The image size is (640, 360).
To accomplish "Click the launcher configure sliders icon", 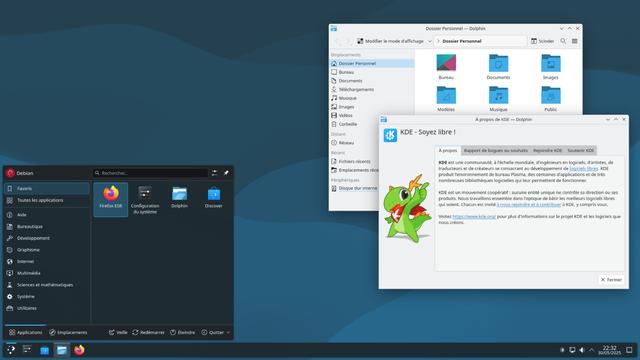I will point(214,173).
